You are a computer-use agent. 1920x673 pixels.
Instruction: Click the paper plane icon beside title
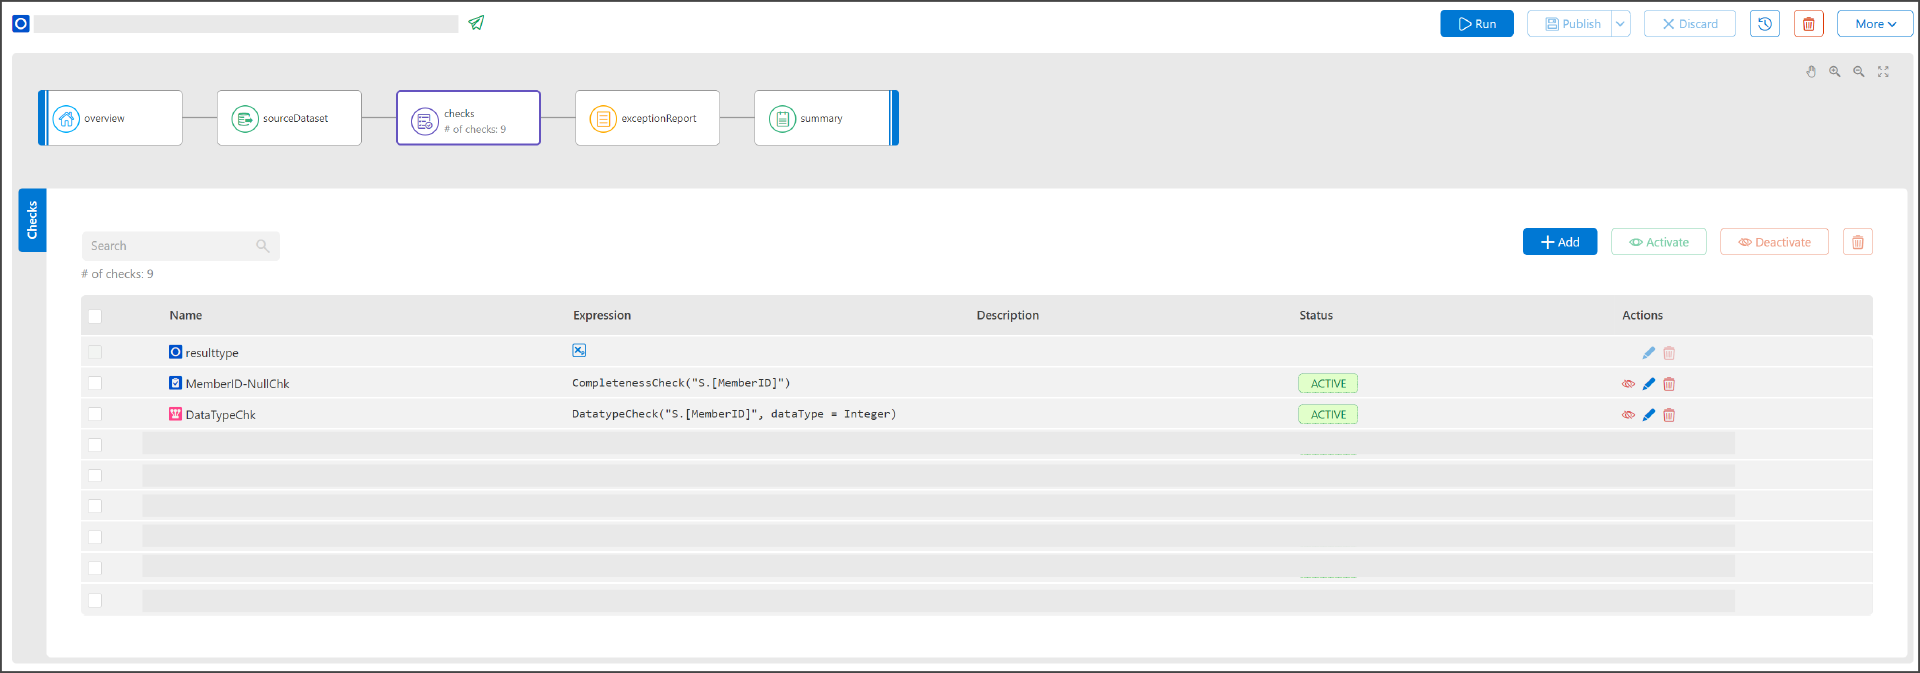pyautogui.click(x=476, y=23)
